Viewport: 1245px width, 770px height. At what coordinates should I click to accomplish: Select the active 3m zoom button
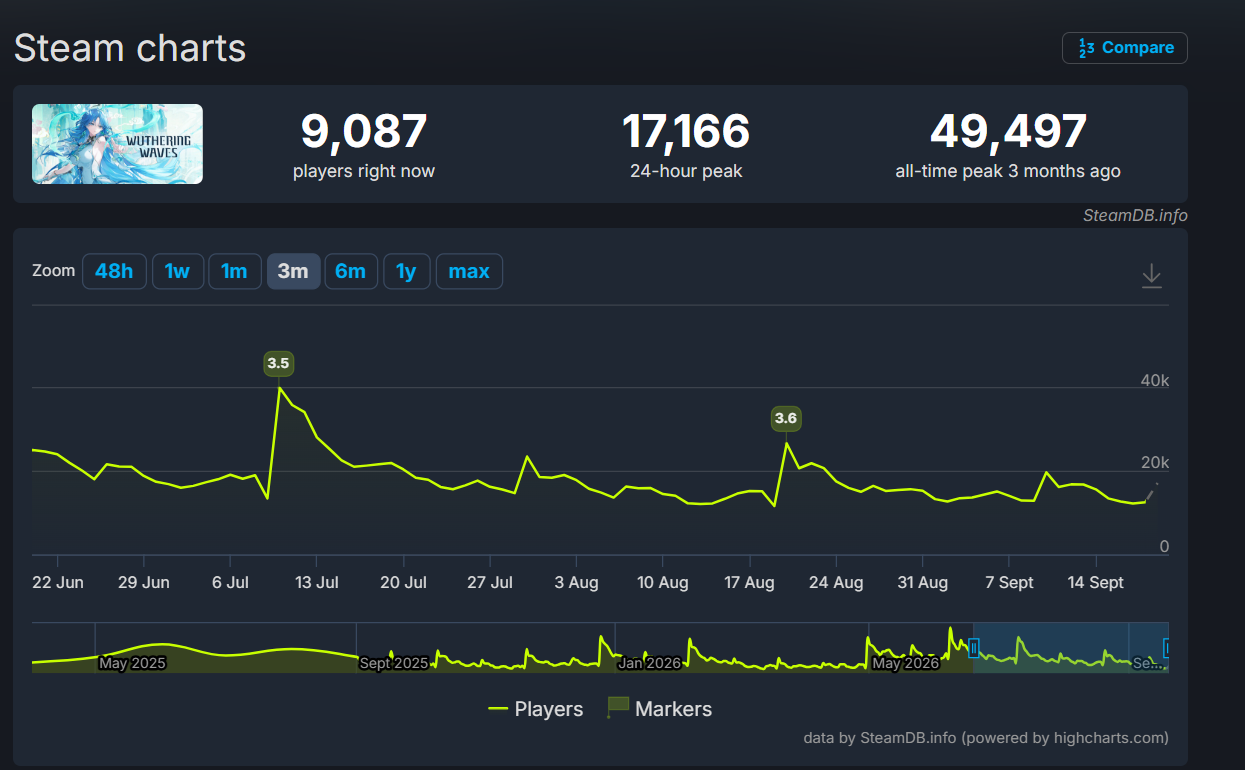tap(293, 271)
